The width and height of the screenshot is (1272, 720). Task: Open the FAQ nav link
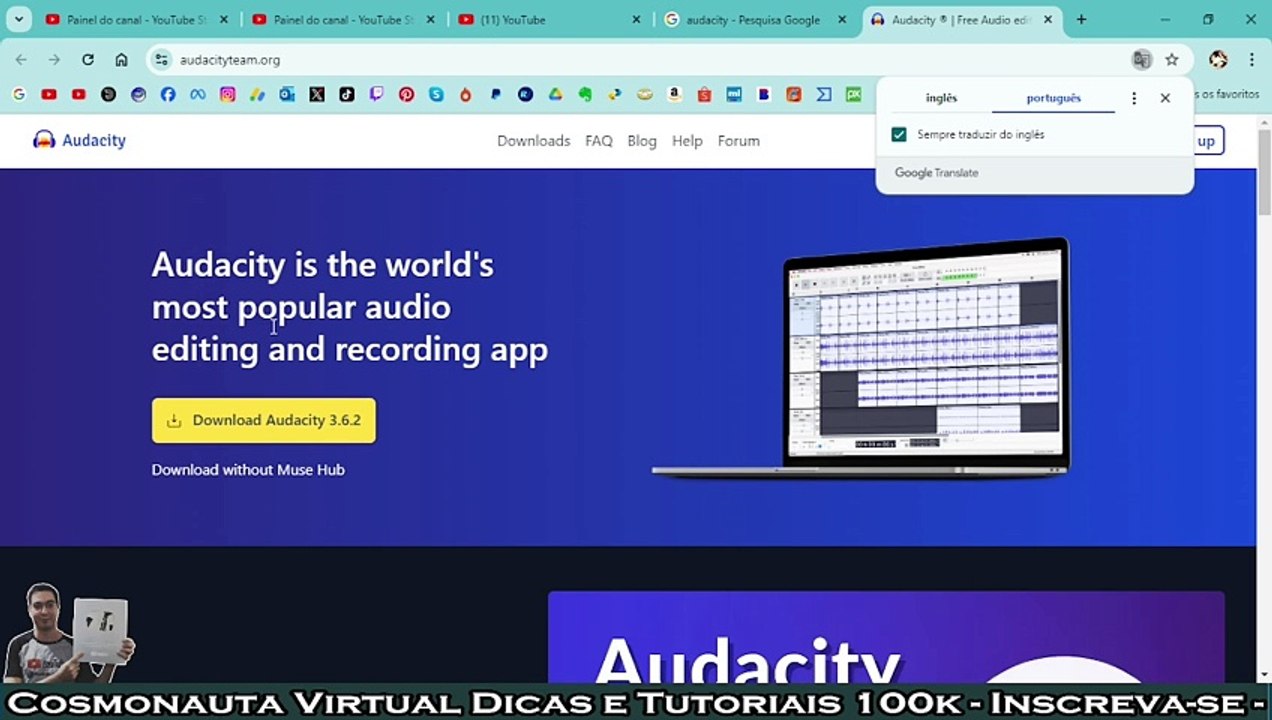[x=598, y=141]
